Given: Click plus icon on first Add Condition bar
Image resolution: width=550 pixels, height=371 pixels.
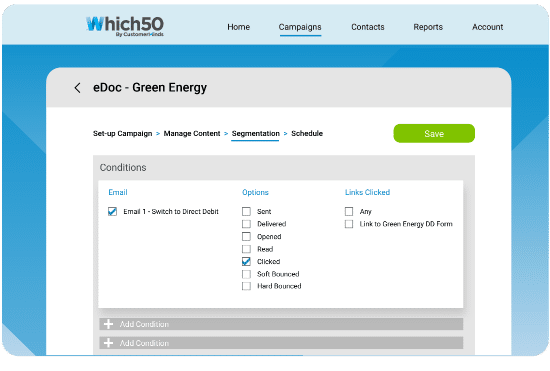Looking at the screenshot, I should 108,324.
